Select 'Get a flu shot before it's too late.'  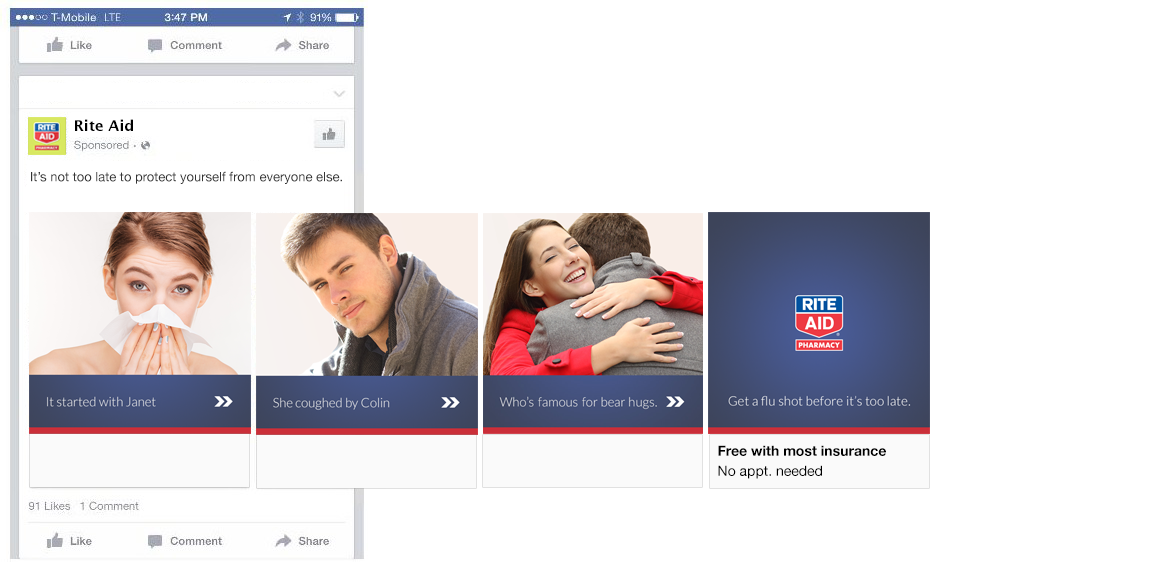[819, 401]
